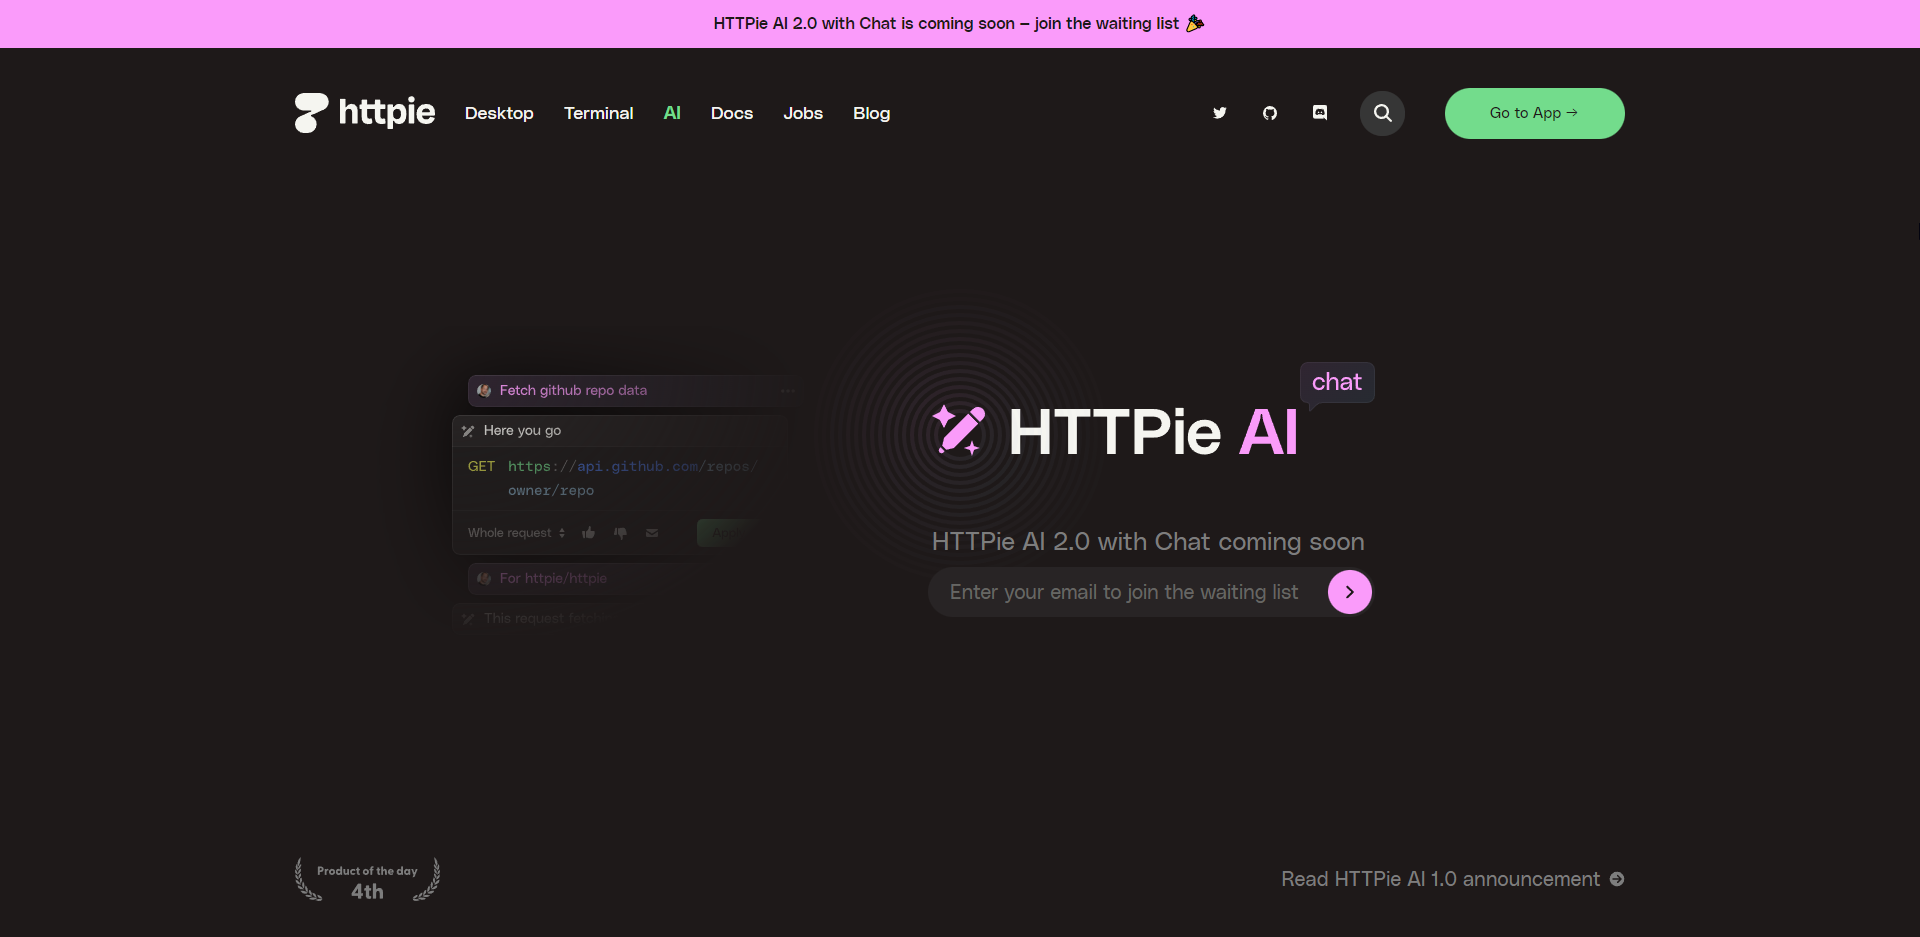The height and width of the screenshot is (937, 1920).
Task: Open HTTPie's Twitter profile icon
Action: click(1219, 113)
